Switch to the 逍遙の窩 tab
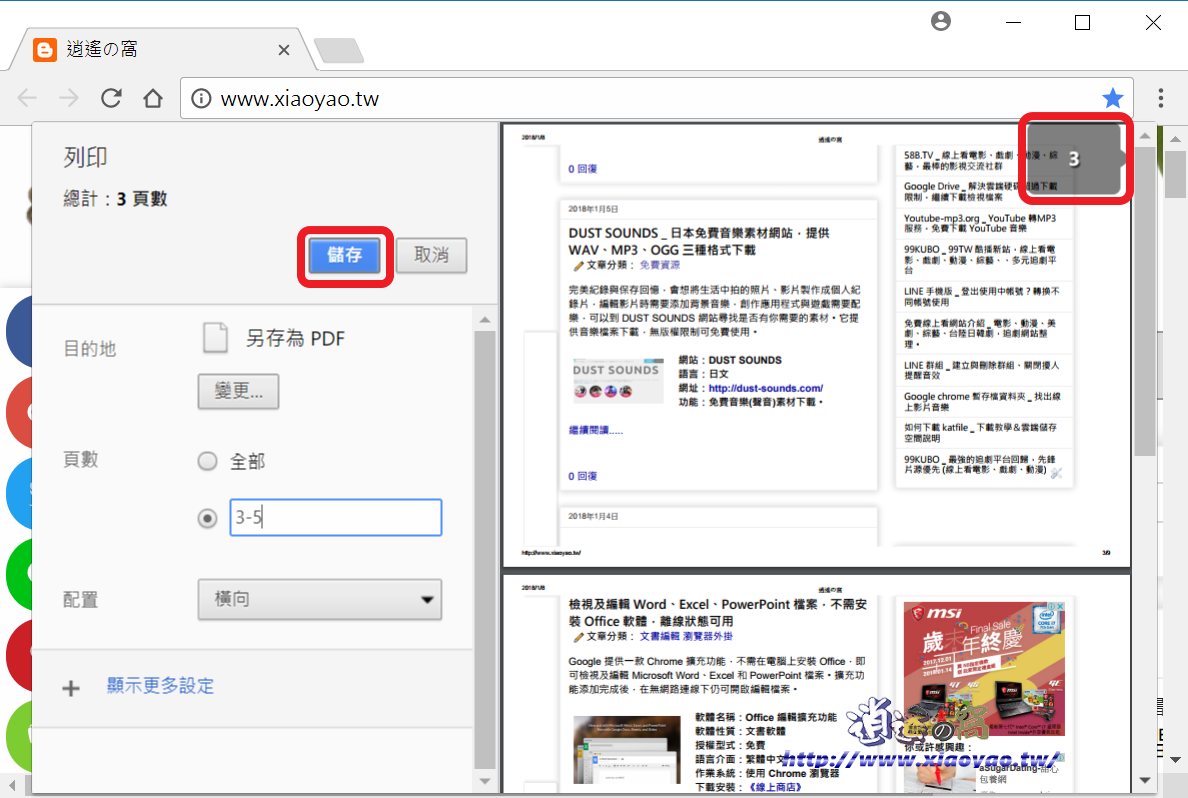 (x=161, y=49)
